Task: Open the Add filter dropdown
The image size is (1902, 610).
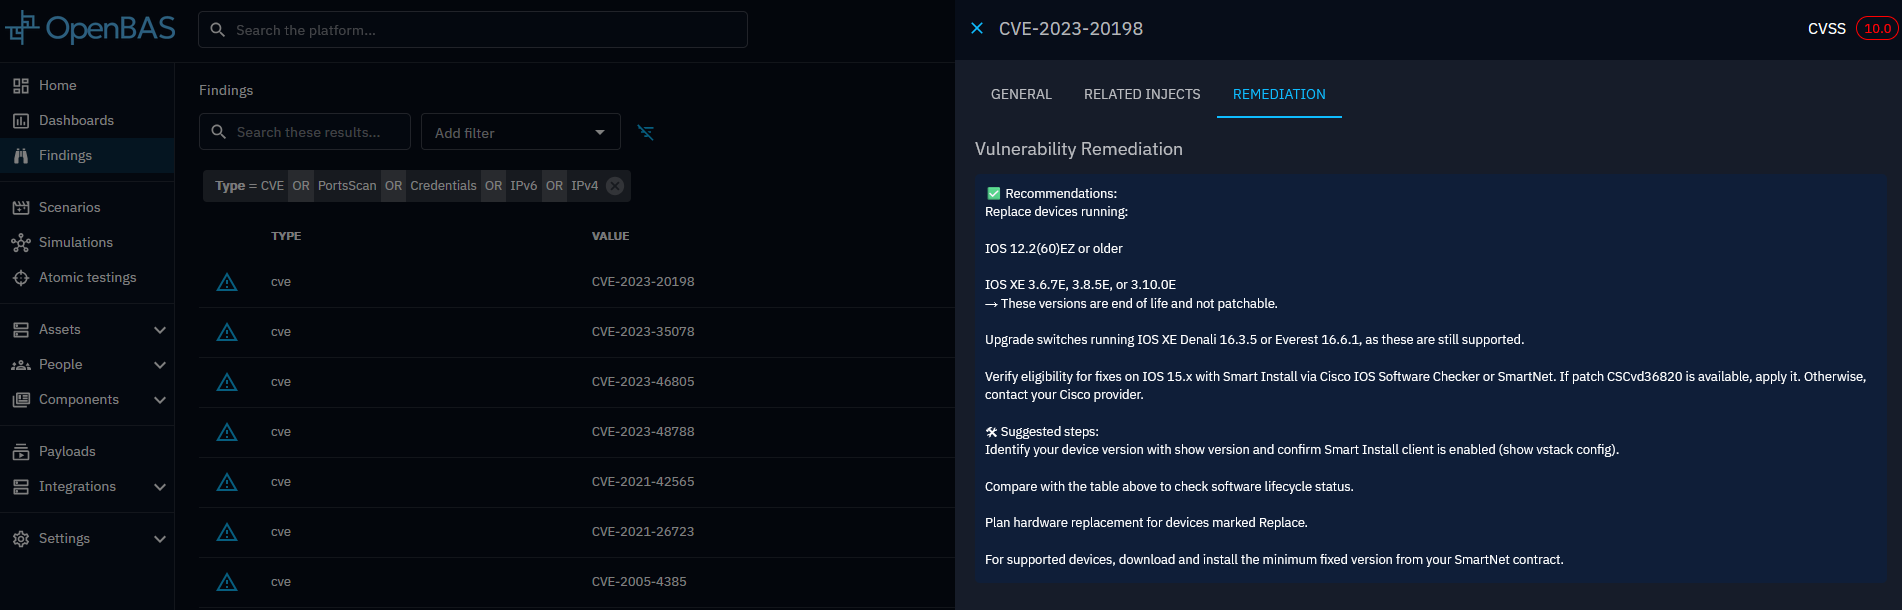Action: click(520, 133)
